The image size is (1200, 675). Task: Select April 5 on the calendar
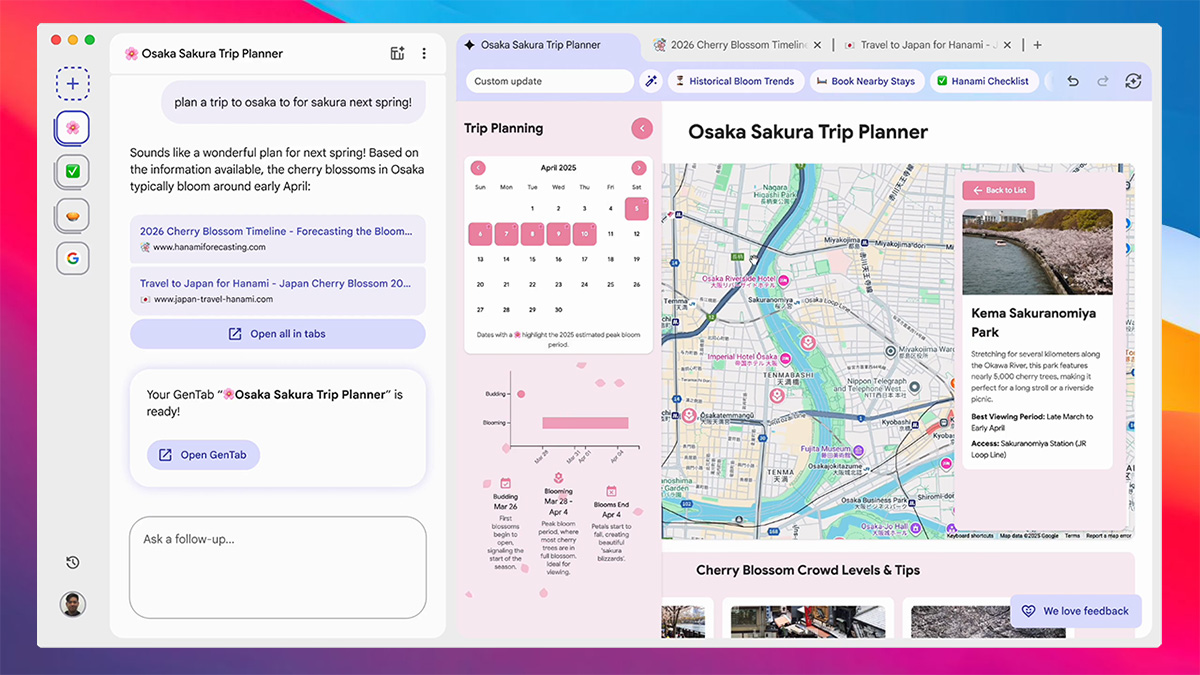click(636, 209)
